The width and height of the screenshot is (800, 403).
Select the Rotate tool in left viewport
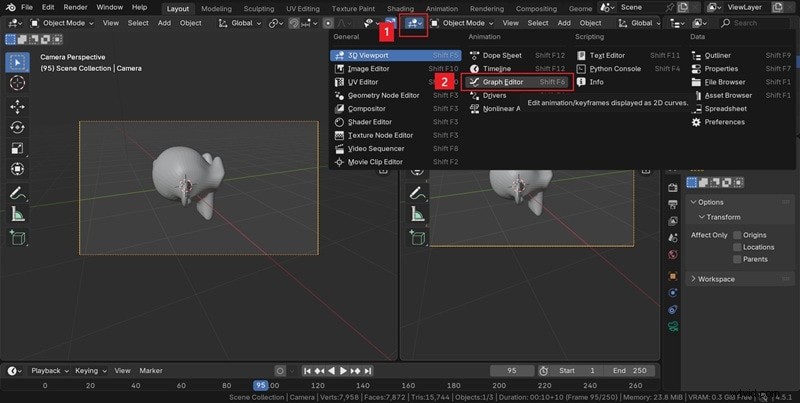pyautogui.click(x=17, y=127)
